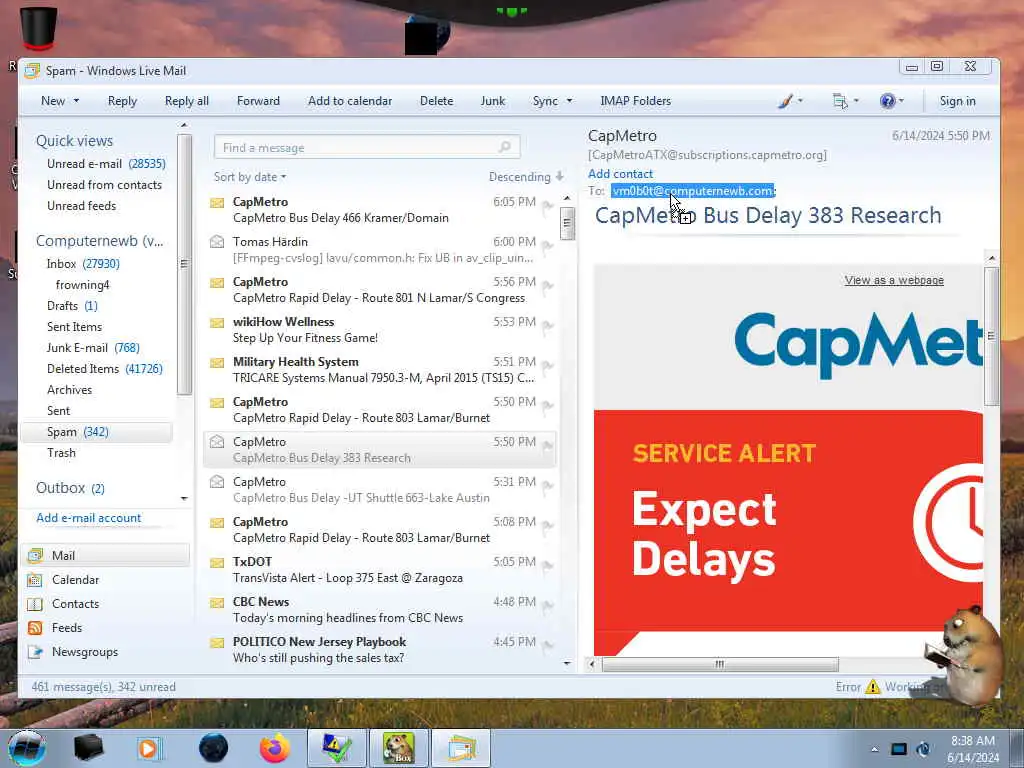Screen dimensions: 1024x768
Task: Click the Mail icon in bottom navigation
Action: [35, 556]
